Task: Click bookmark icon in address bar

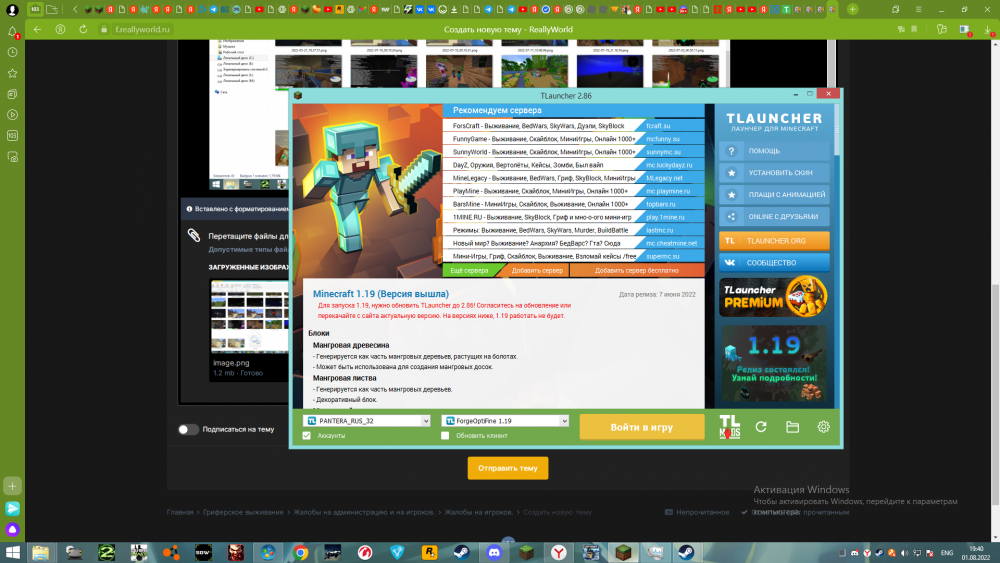Action: coord(915,29)
